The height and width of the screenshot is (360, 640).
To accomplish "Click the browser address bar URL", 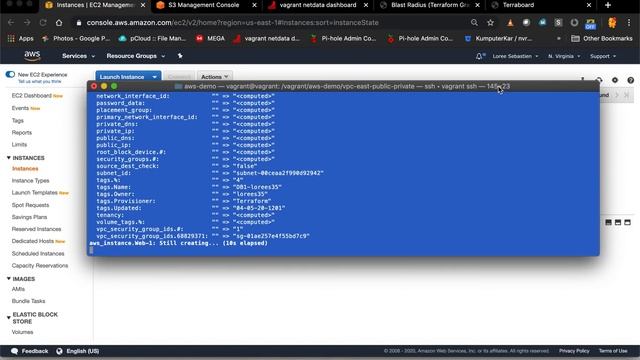I will [233, 22].
